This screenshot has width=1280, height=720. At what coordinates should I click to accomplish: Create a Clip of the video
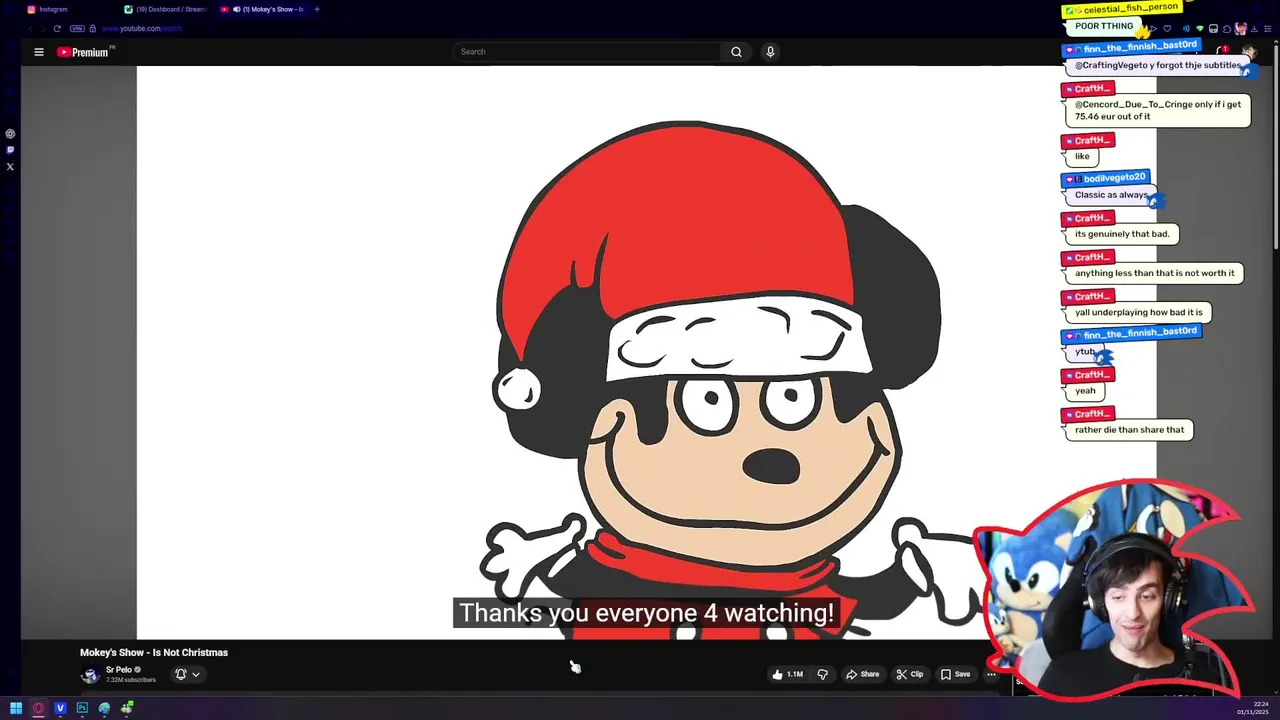point(909,674)
